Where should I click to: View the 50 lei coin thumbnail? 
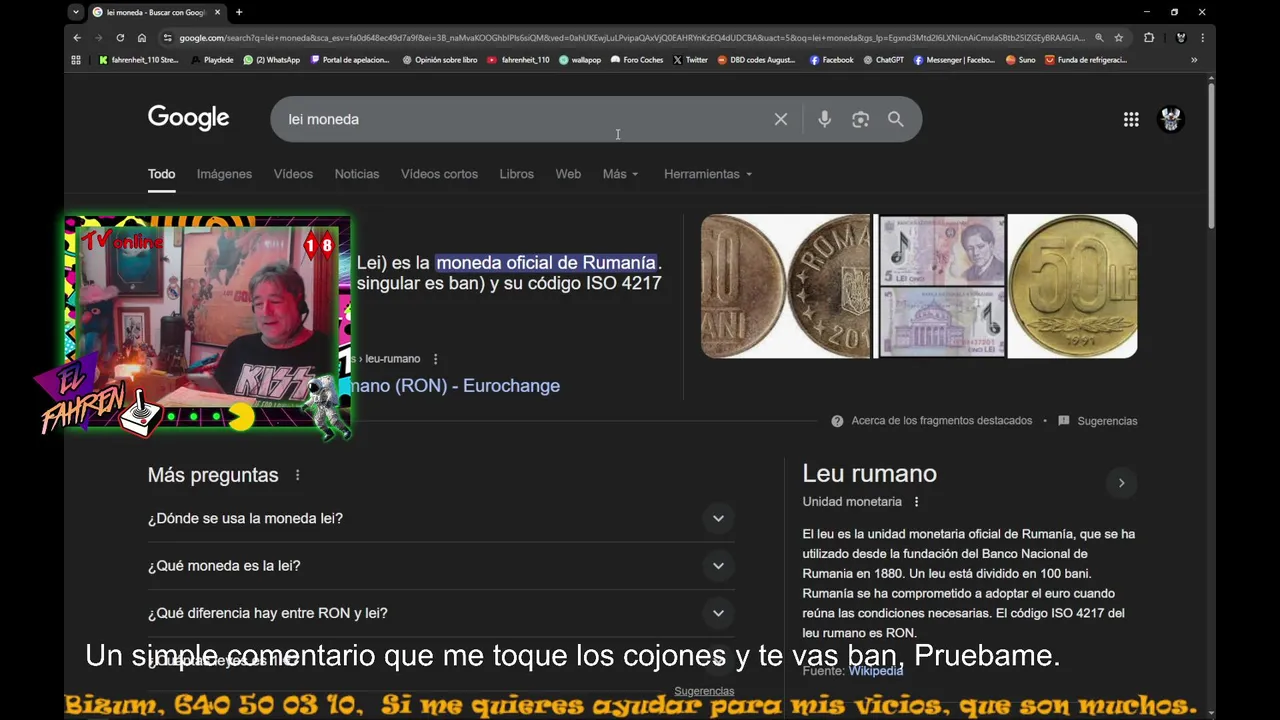click(x=1072, y=286)
